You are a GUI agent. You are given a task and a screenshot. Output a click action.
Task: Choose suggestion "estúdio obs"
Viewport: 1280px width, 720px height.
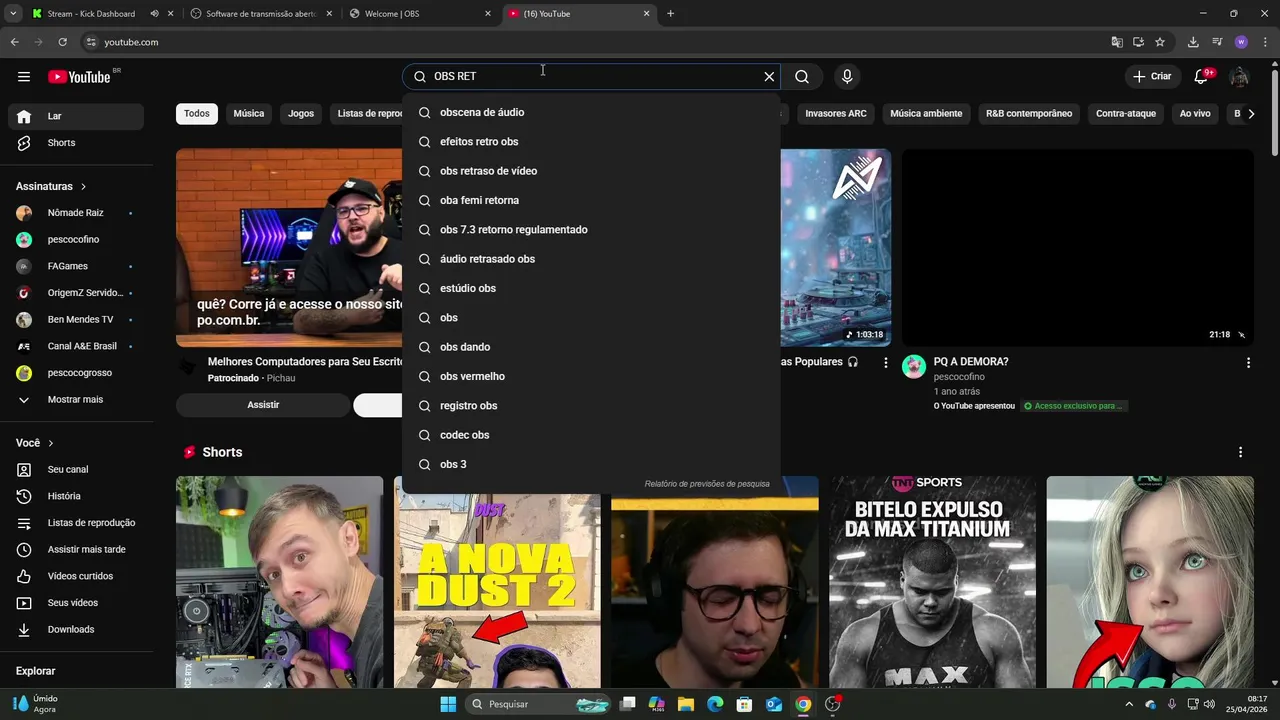(x=591, y=288)
